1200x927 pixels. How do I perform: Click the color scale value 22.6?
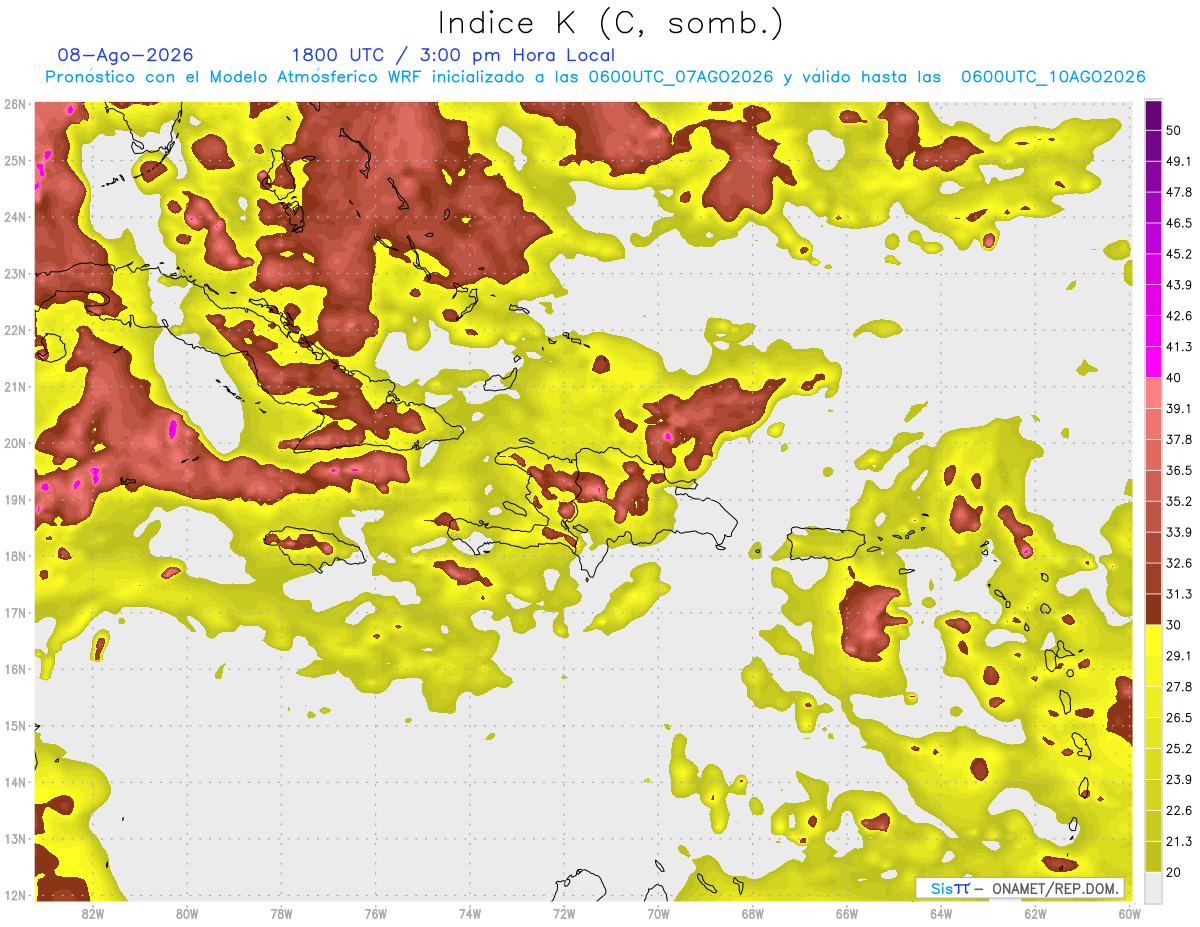[x=1179, y=812]
